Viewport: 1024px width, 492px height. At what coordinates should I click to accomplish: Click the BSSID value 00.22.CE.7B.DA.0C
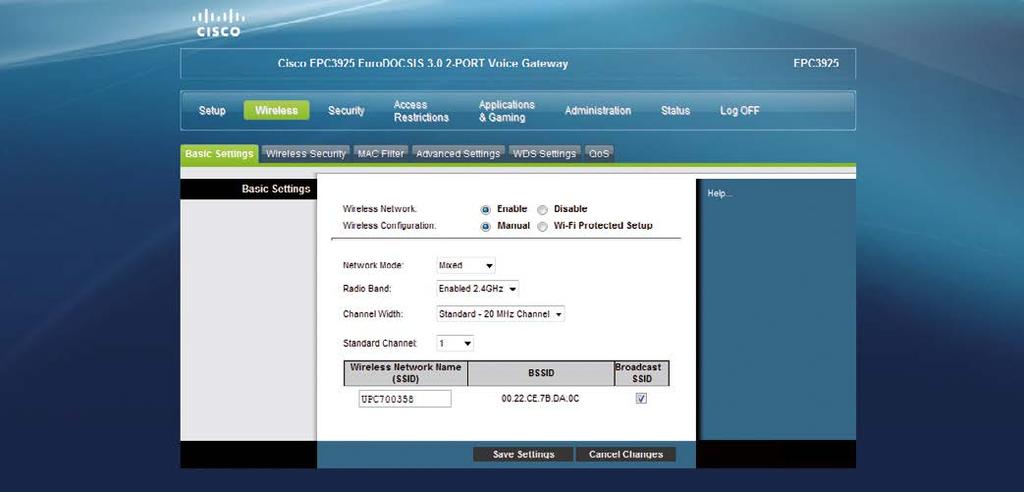pyautogui.click(x=540, y=399)
